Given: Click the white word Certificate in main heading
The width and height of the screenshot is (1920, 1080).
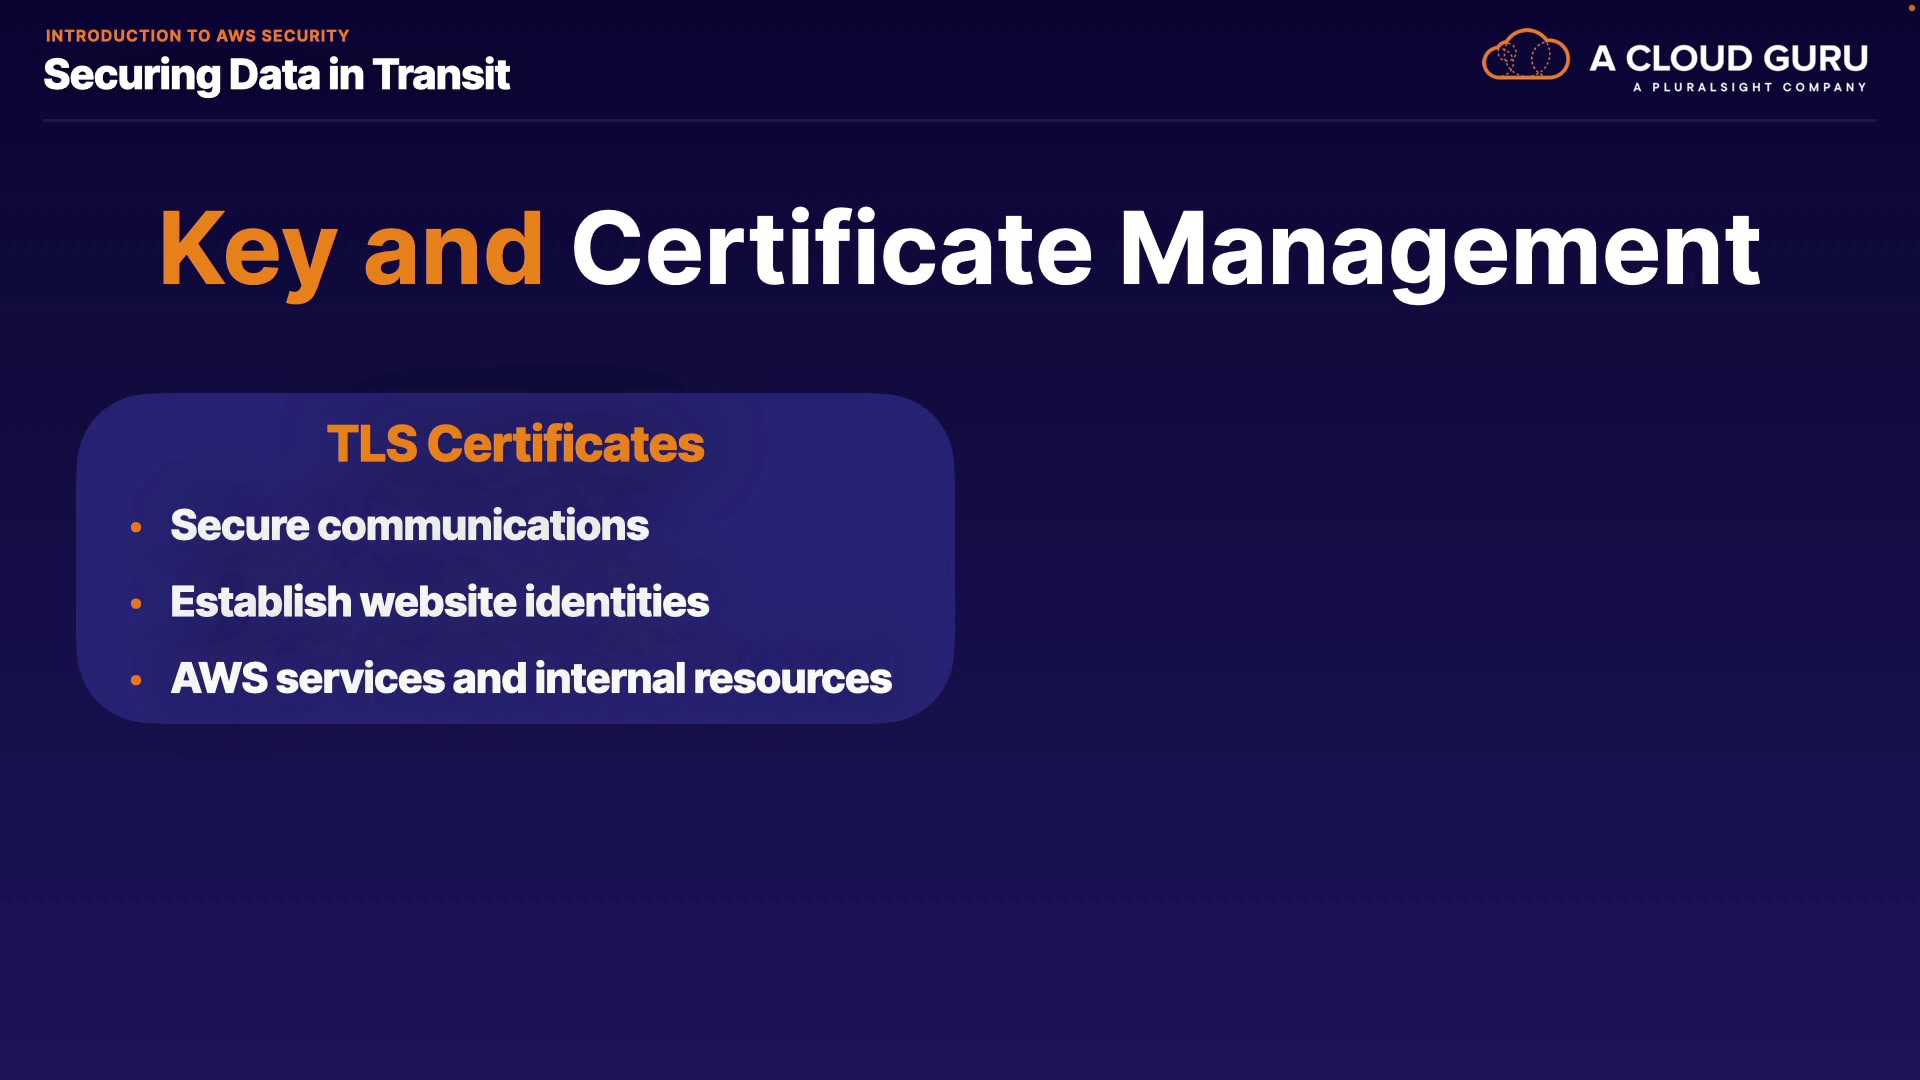Looking at the screenshot, I should (831, 250).
